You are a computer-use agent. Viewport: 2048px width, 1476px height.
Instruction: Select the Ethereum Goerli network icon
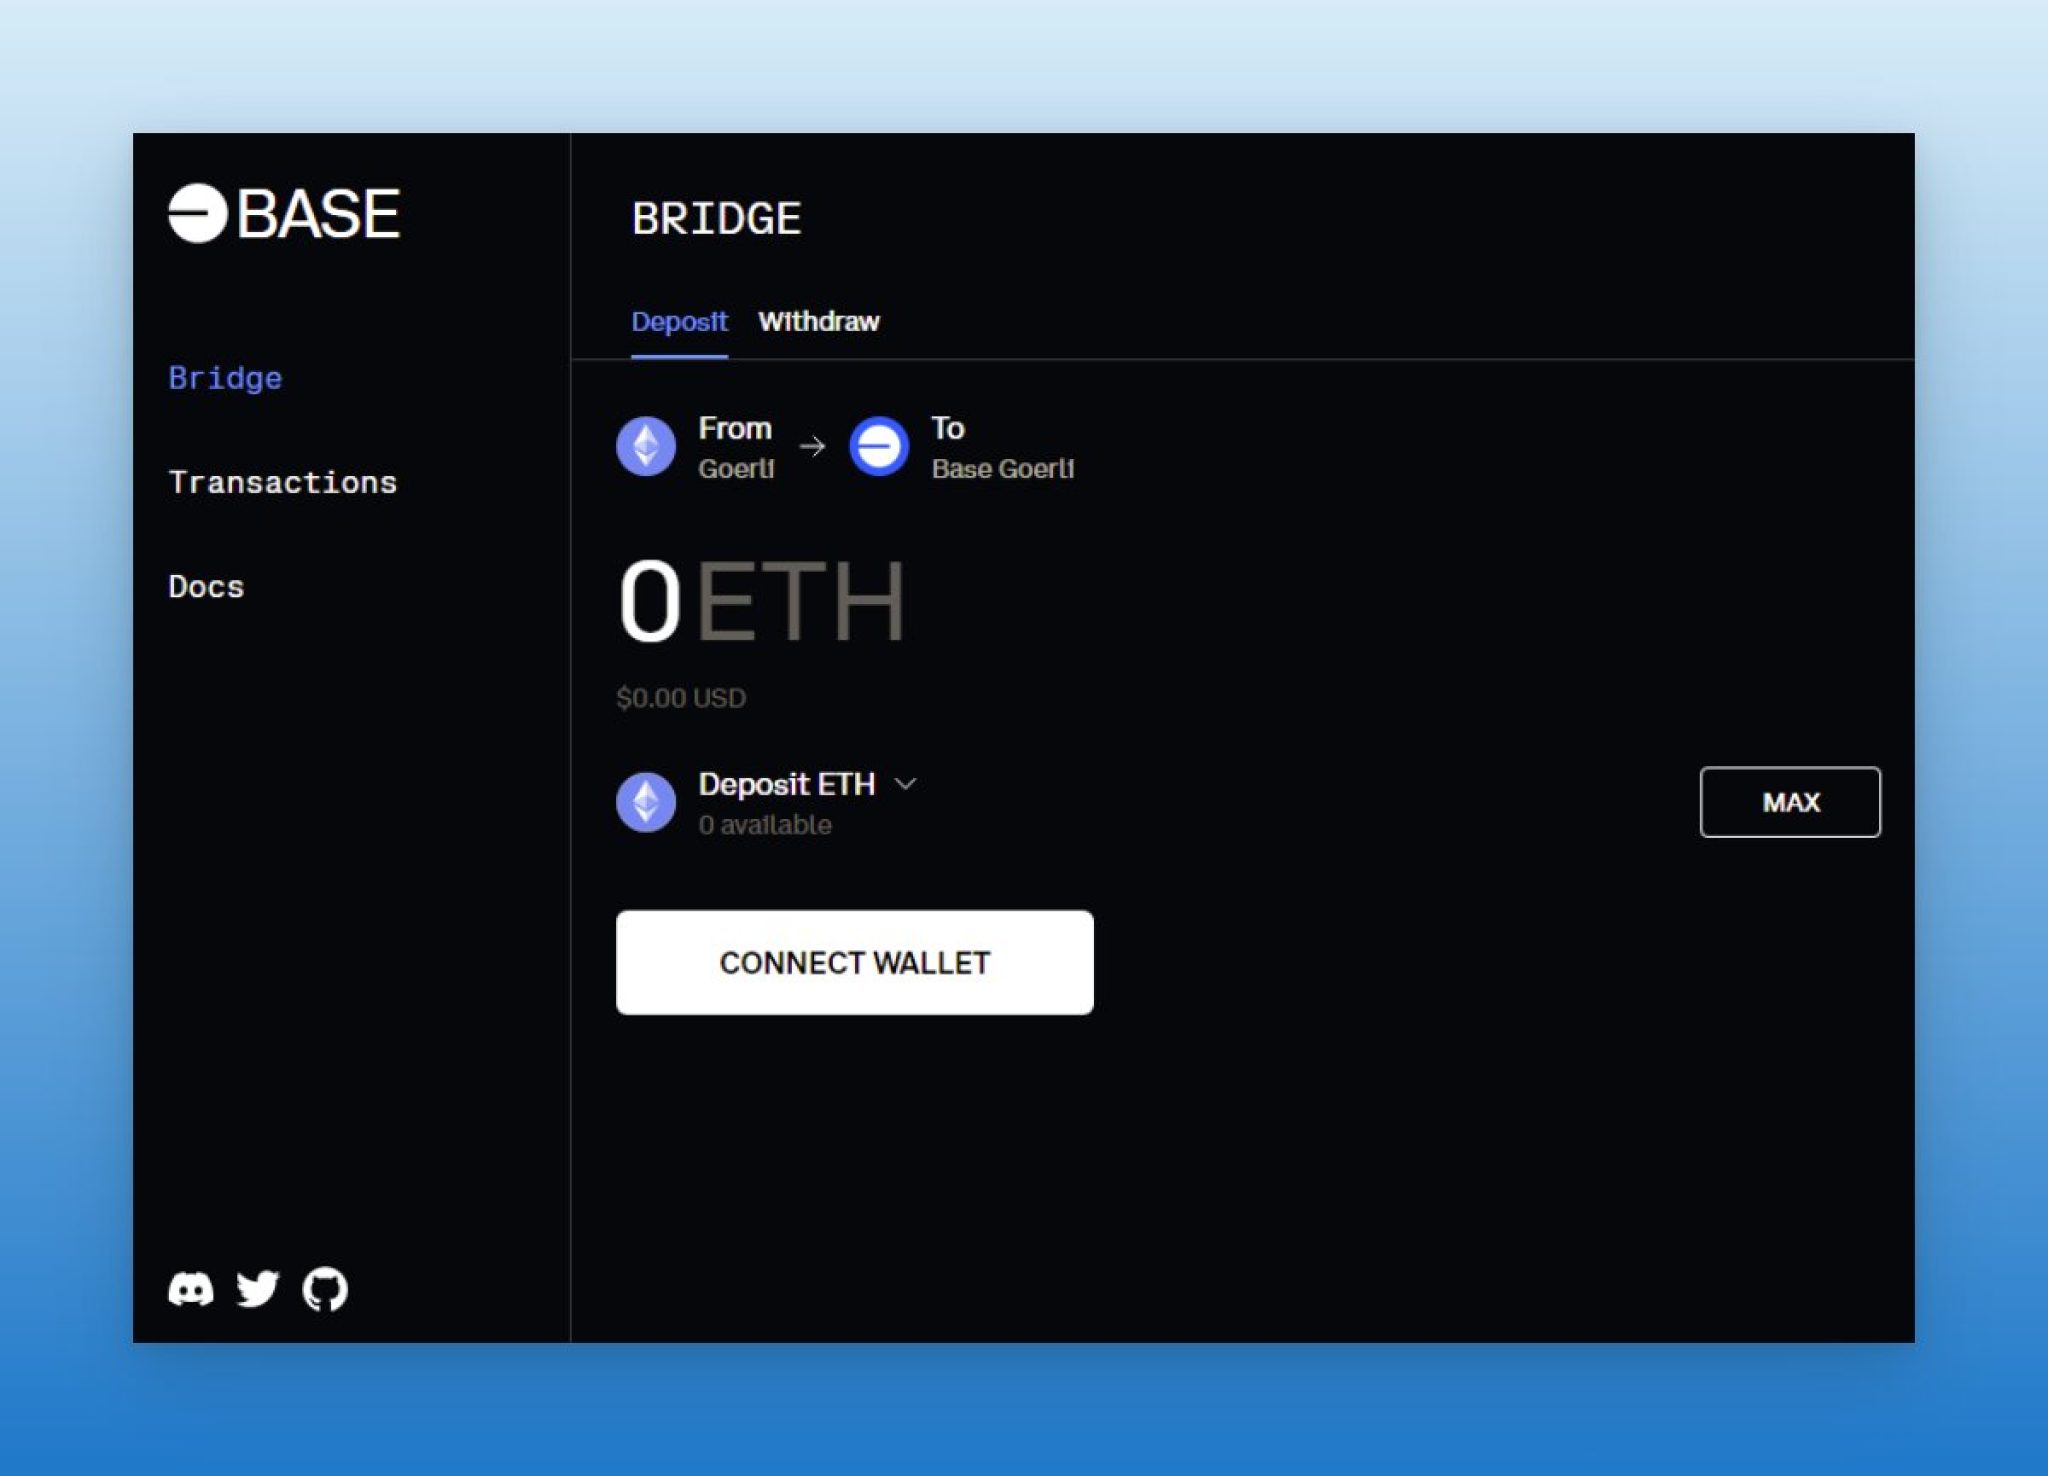point(646,446)
